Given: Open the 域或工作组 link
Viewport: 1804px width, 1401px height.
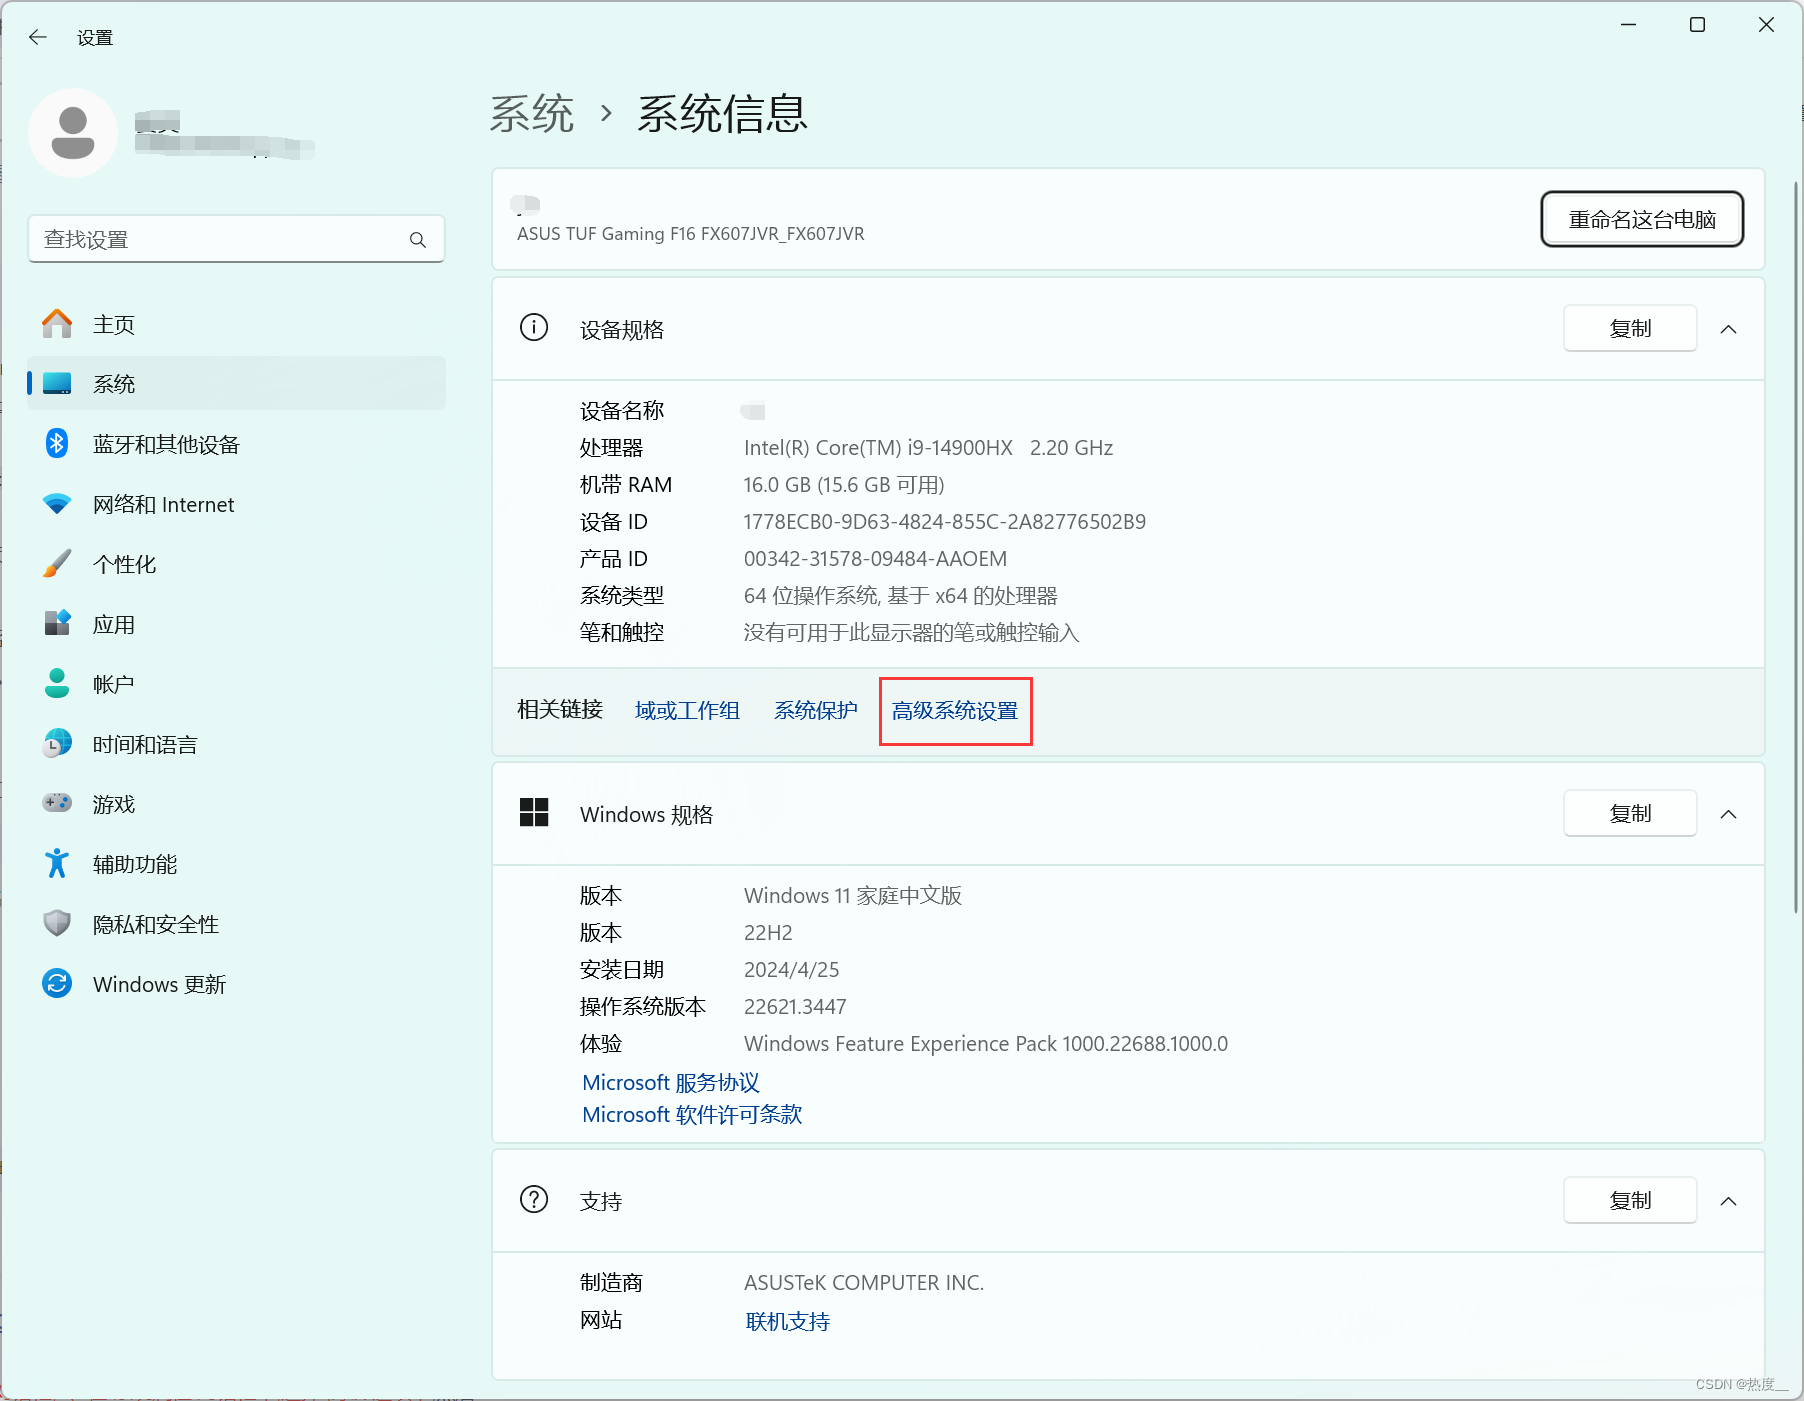Looking at the screenshot, I should coord(687,711).
